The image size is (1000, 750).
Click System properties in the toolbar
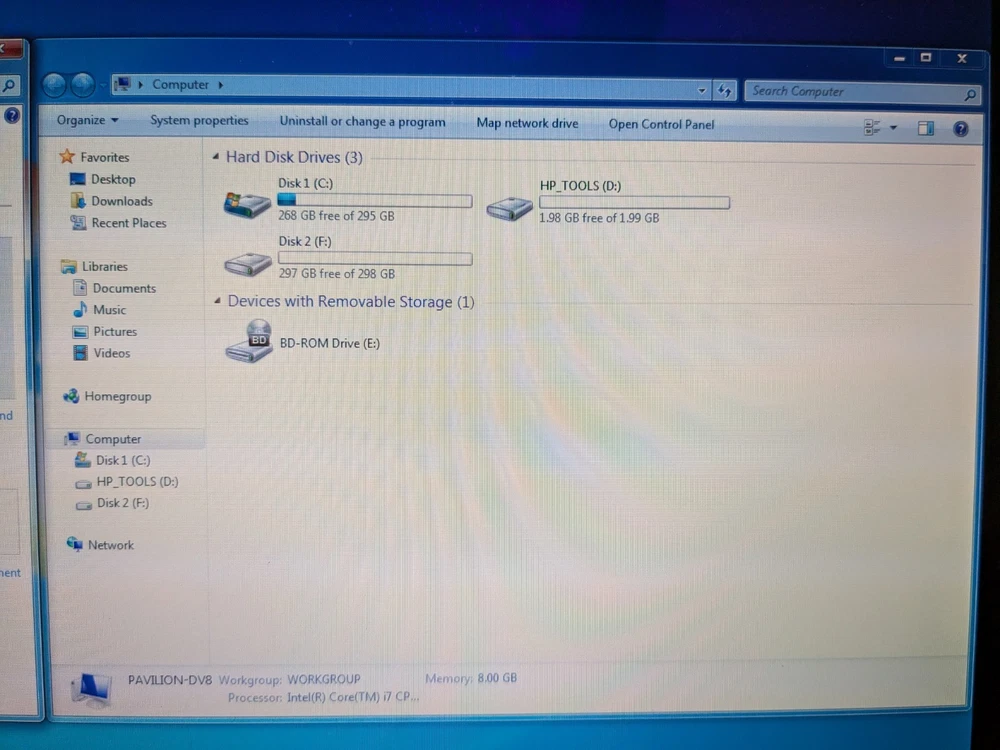click(x=199, y=121)
